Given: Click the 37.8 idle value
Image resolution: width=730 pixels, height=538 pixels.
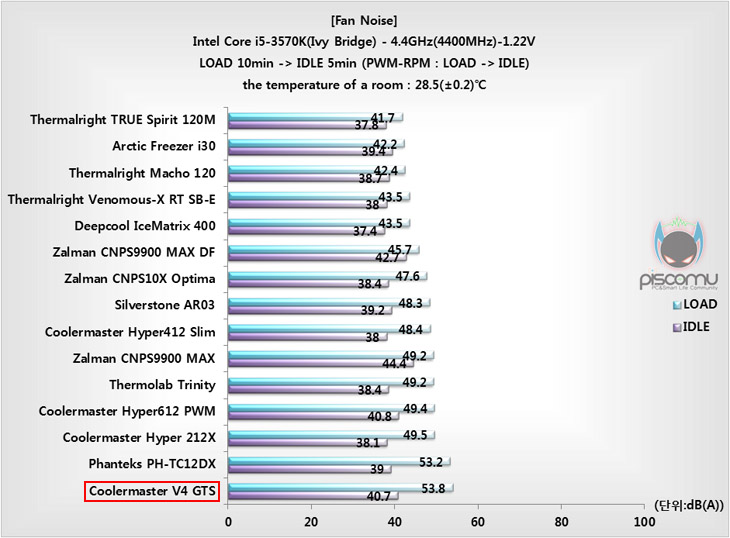Looking at the screenshot, I should [366, 125].
